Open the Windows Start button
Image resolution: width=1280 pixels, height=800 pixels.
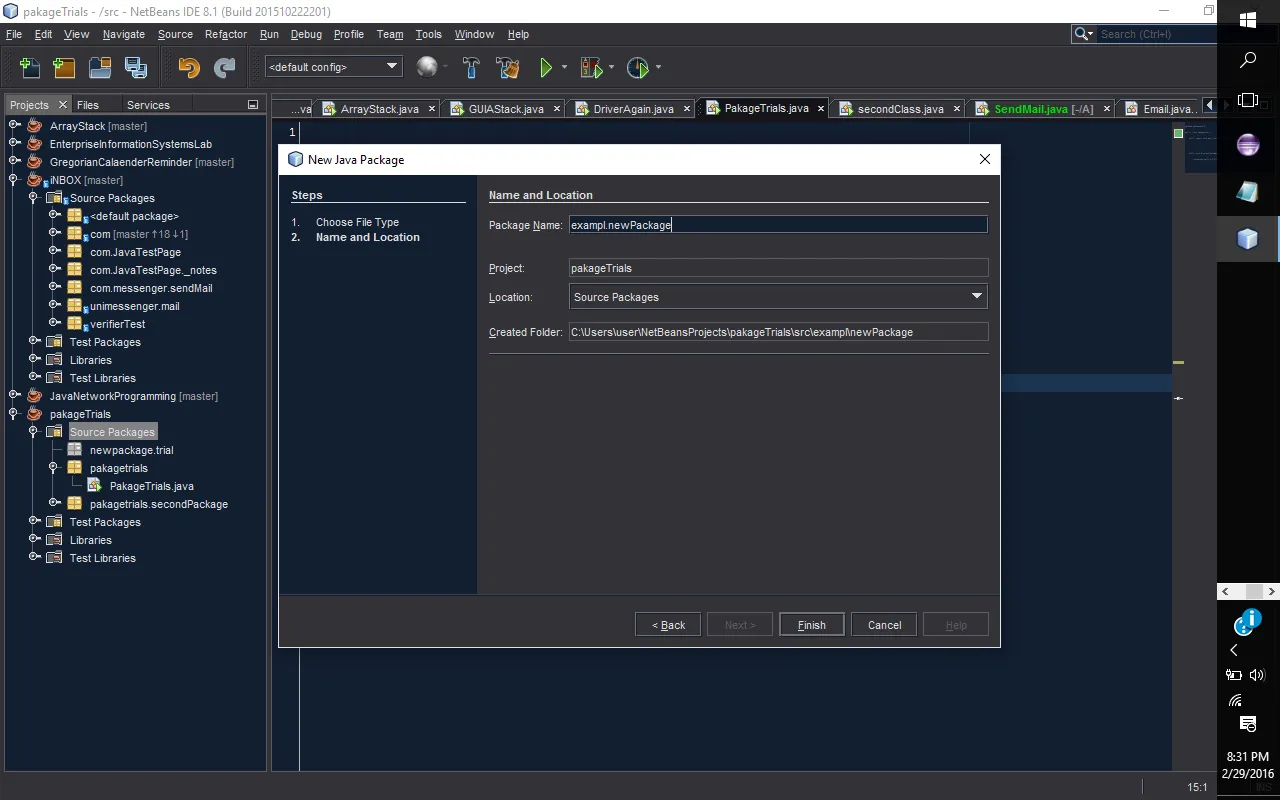(x=1248, y=20)
